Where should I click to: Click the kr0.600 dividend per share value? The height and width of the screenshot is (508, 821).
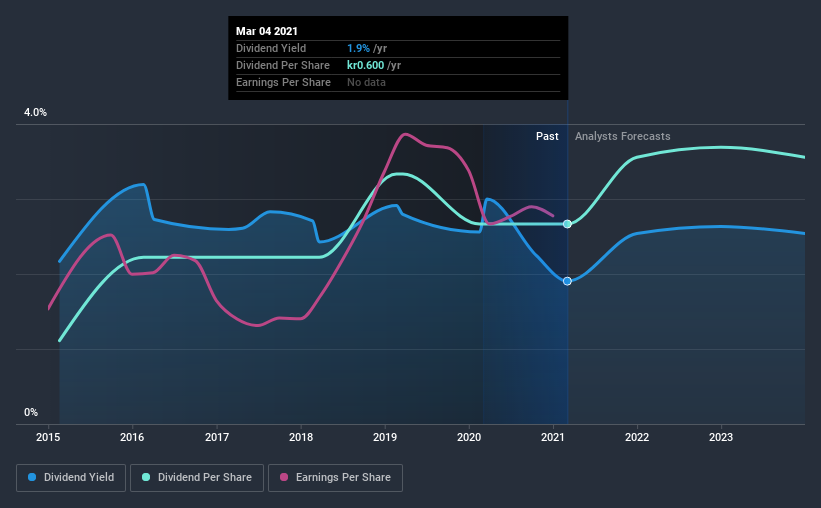(365, 65)
